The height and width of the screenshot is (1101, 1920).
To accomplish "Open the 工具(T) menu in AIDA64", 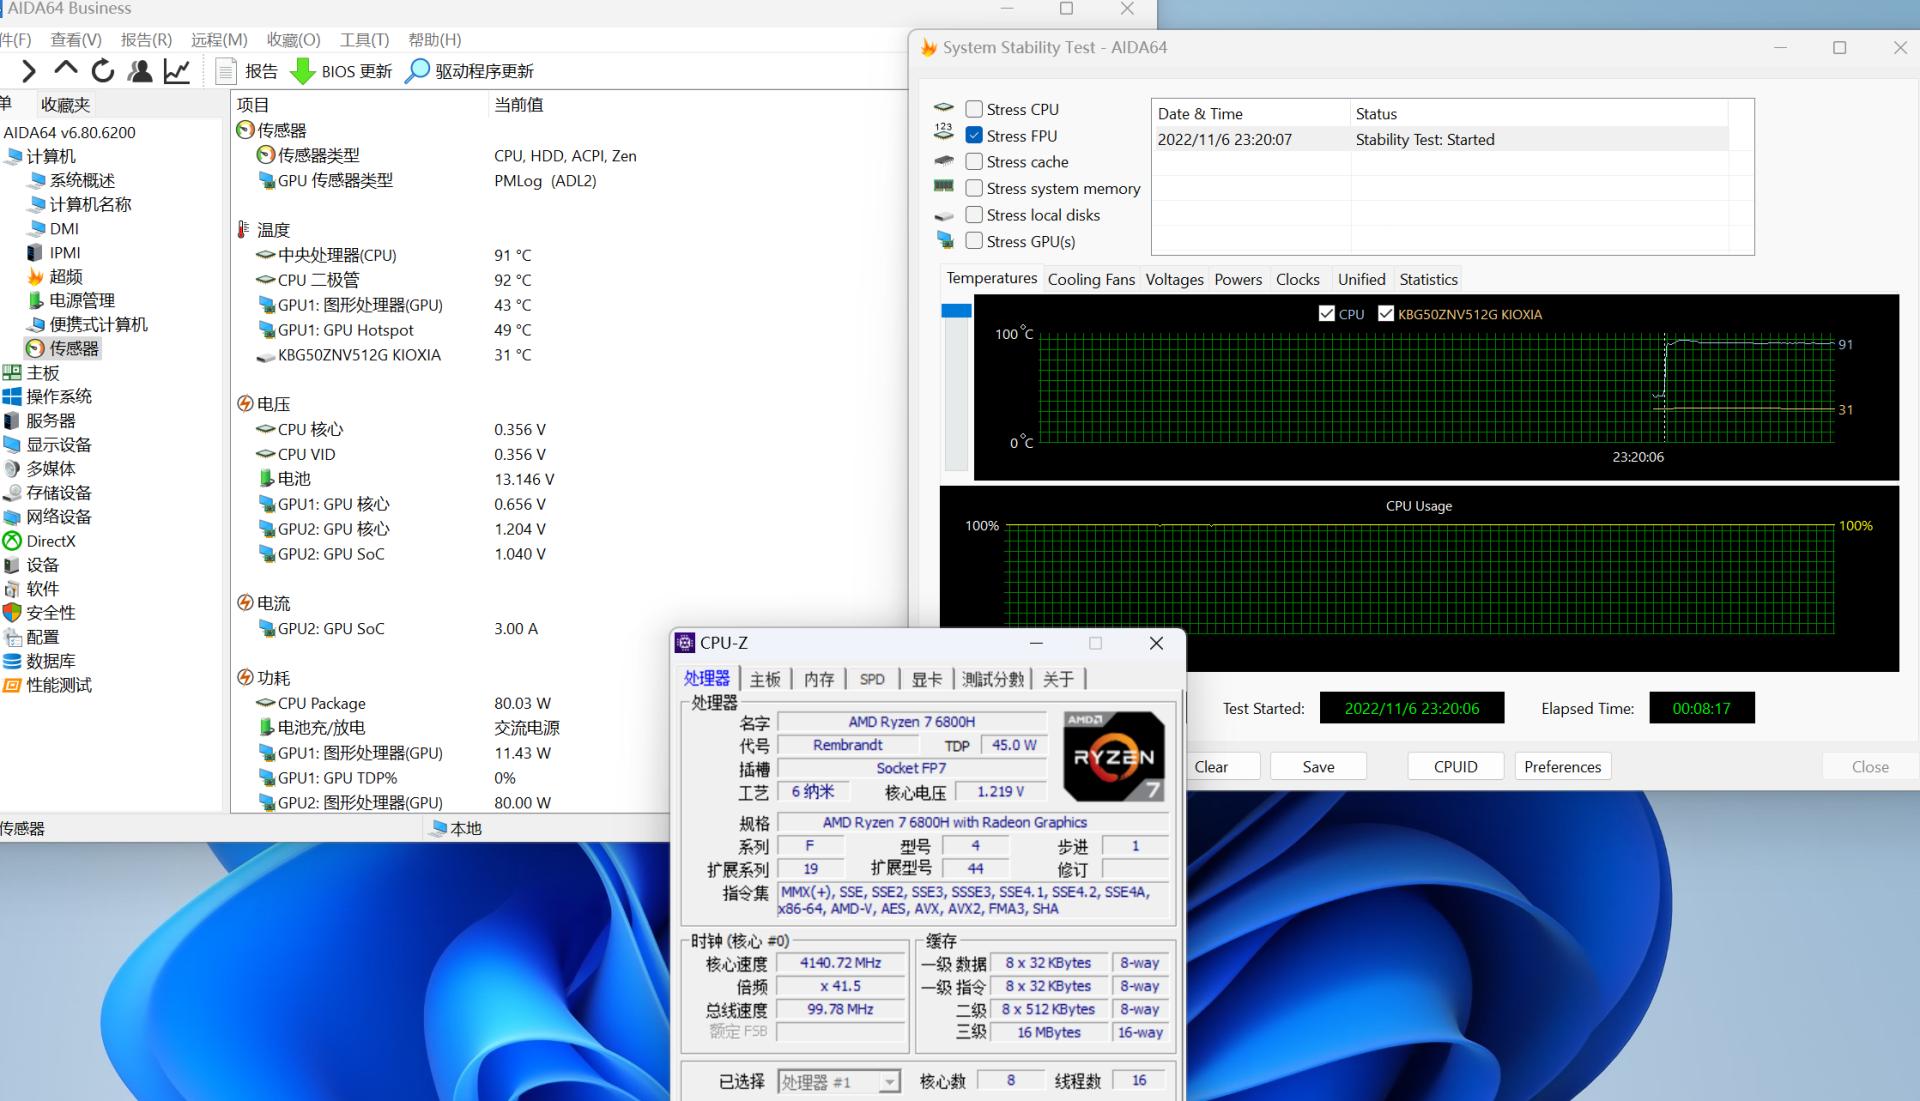I will [x=363, y=39].
